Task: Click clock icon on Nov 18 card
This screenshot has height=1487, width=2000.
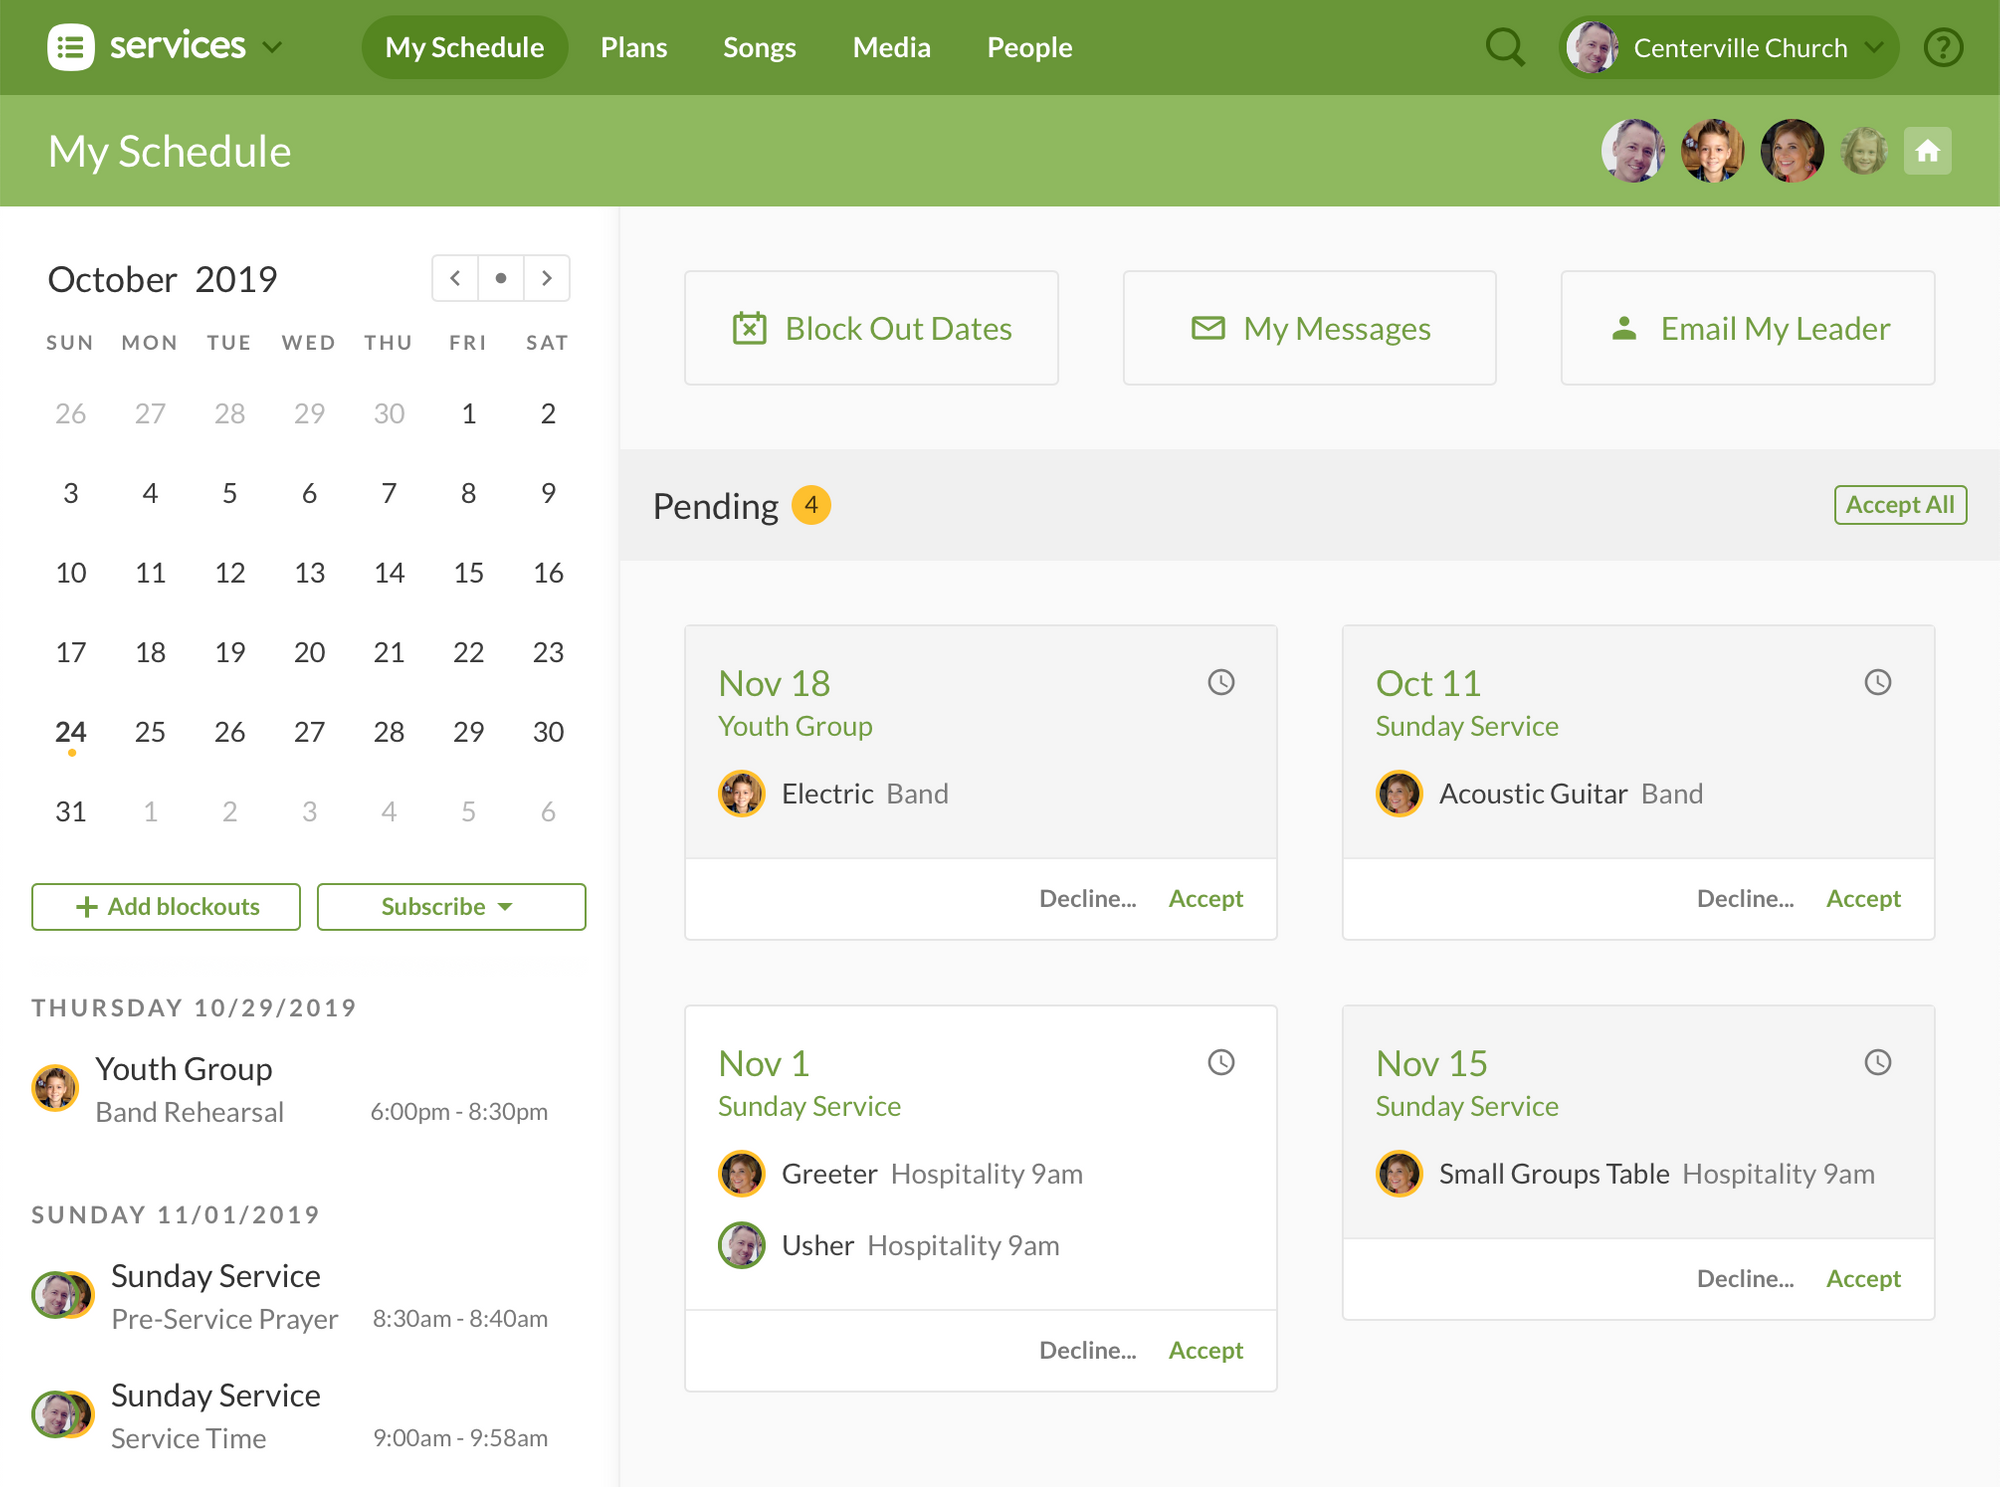Action: pyautogui.click(x=1221, y=683)
